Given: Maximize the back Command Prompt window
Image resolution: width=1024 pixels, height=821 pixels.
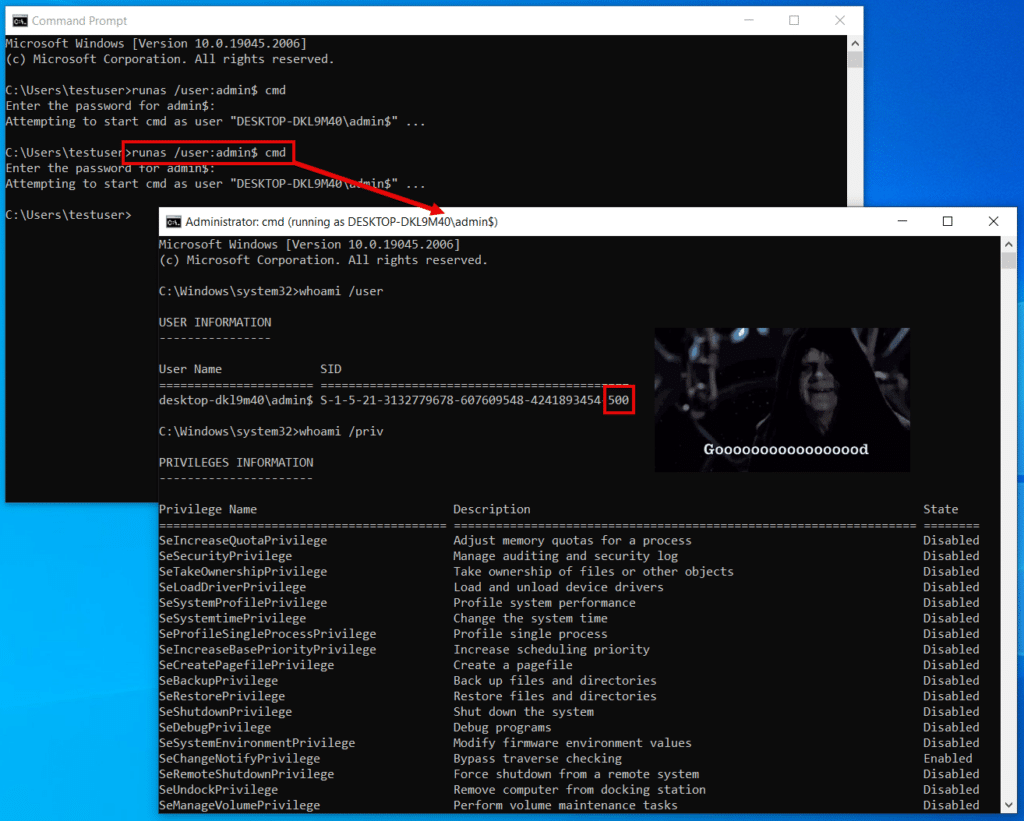Looking at the screenshot, I should (x=794, y=20).
